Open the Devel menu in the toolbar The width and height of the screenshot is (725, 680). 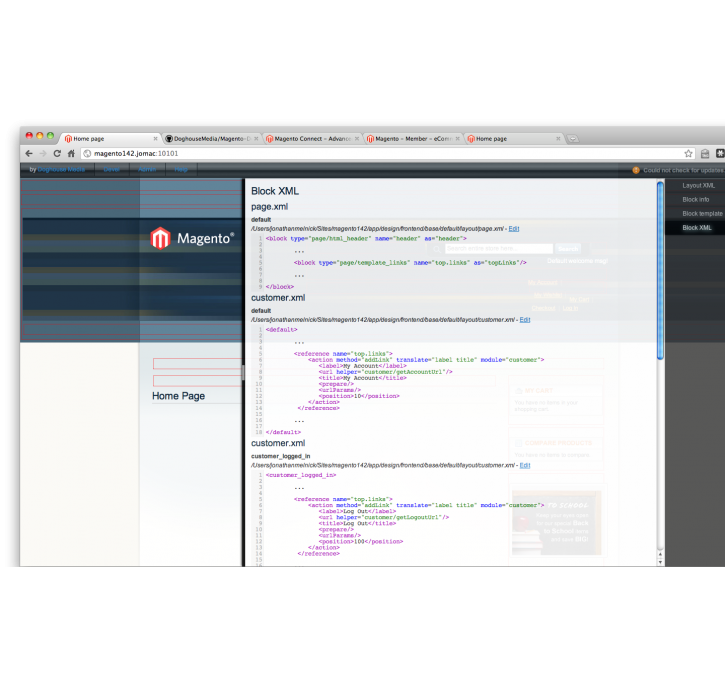(111, 170)
